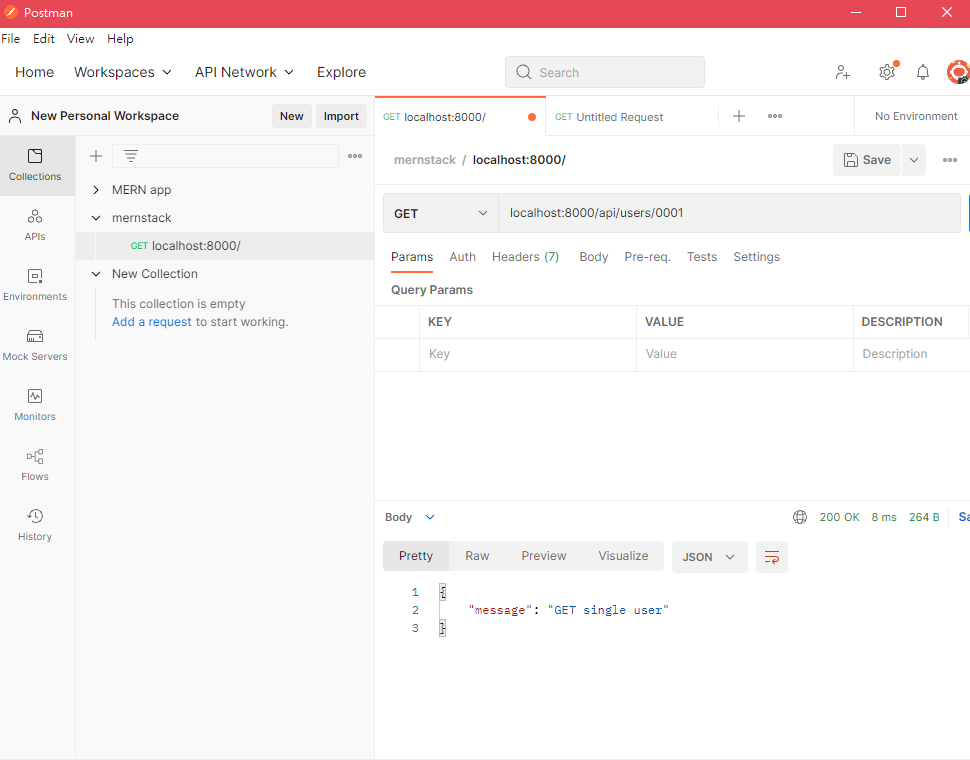The image size is (970, 760).
Task: Open the View menu
Action: [80, 38]
